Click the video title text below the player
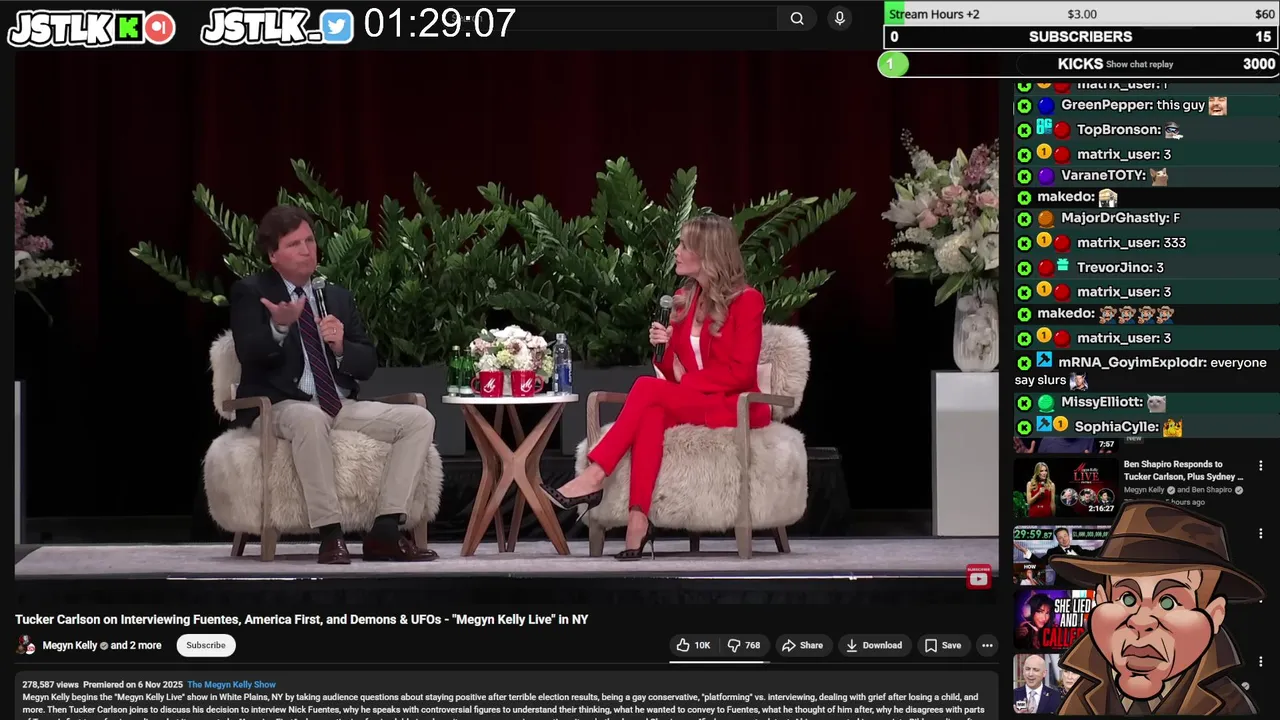Viewport: 1280px width, 720px height. [301, 620]
